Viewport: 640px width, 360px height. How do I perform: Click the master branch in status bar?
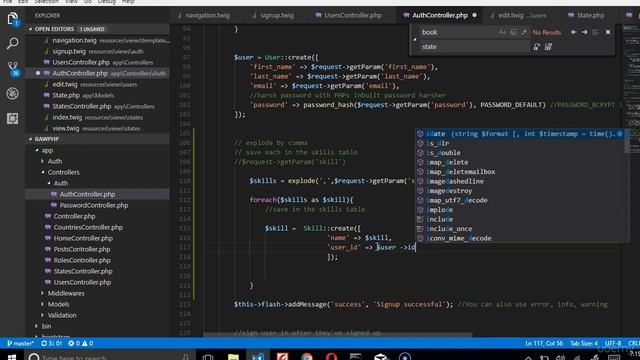pyautogui.click(x=20, y=343)
